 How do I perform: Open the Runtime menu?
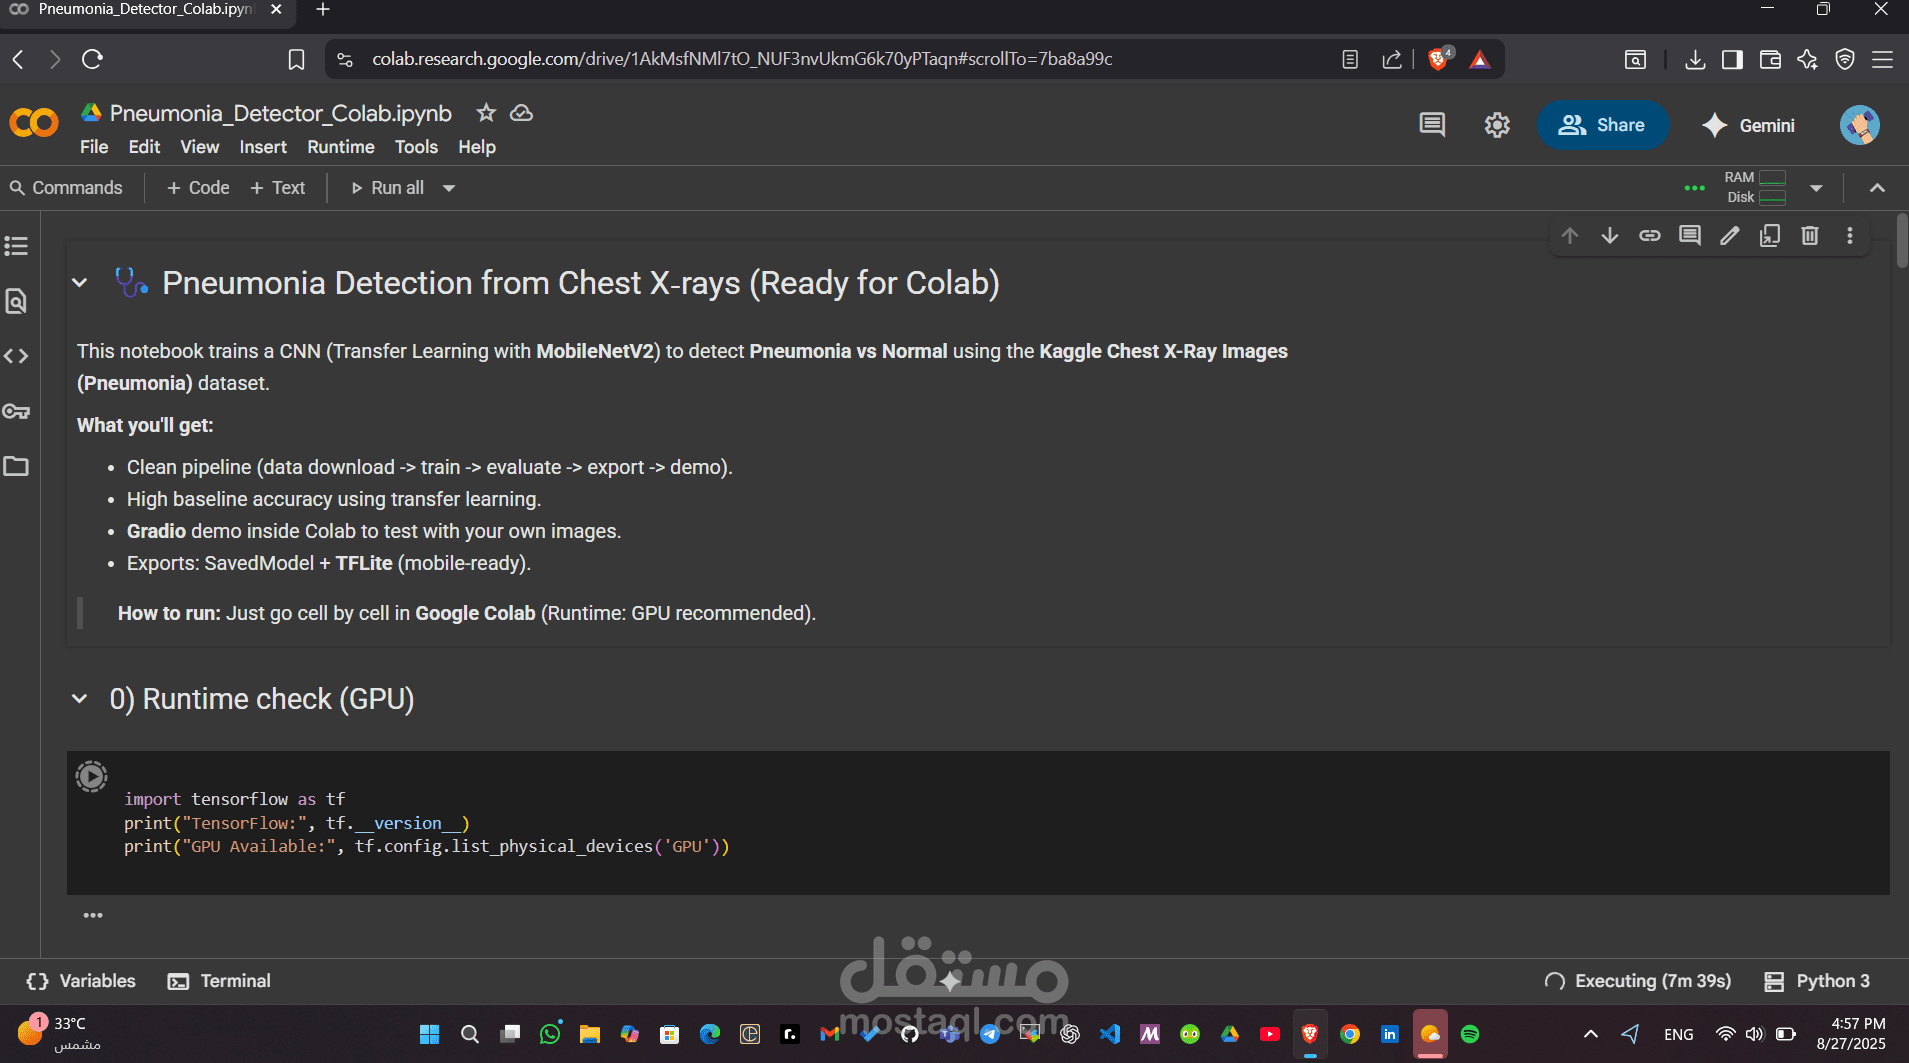pos(341,147)
